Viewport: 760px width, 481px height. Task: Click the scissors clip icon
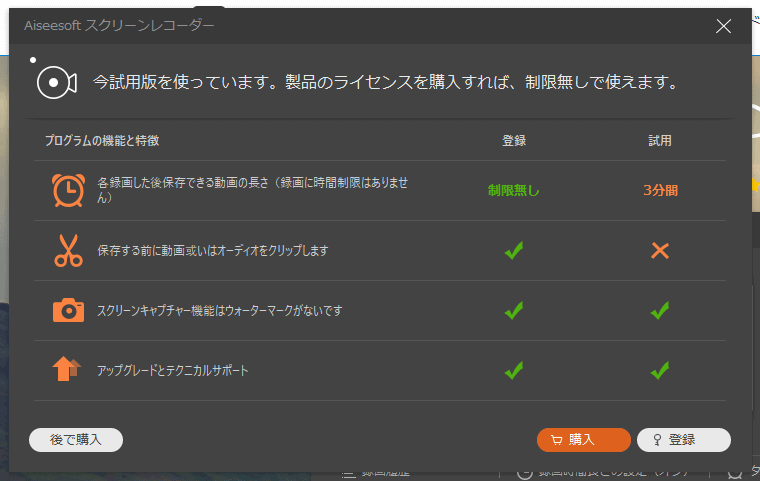click(68, 250)
